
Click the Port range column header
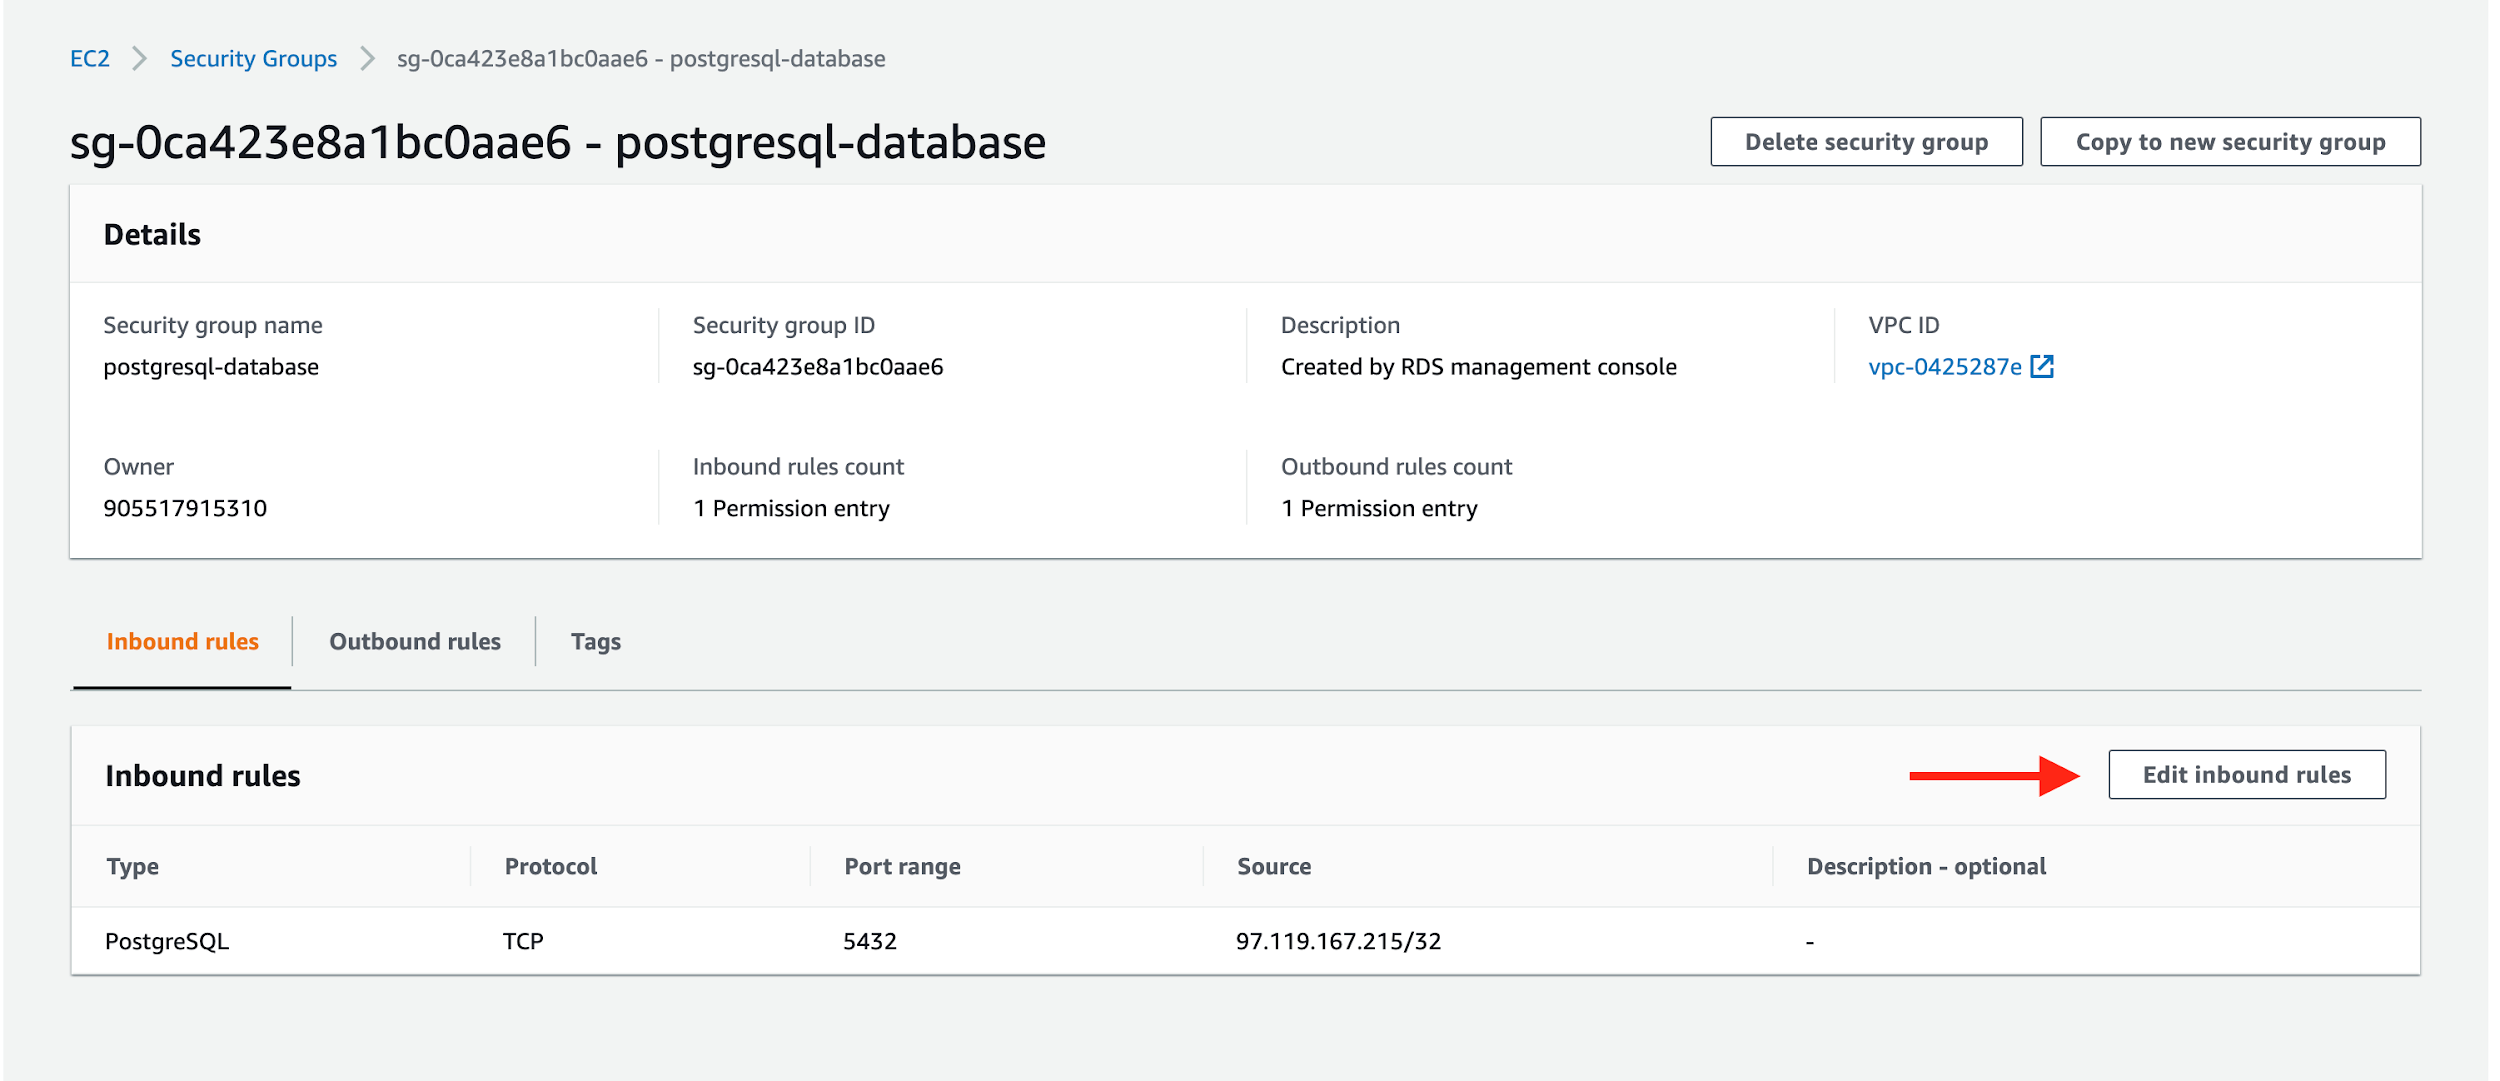902,866
